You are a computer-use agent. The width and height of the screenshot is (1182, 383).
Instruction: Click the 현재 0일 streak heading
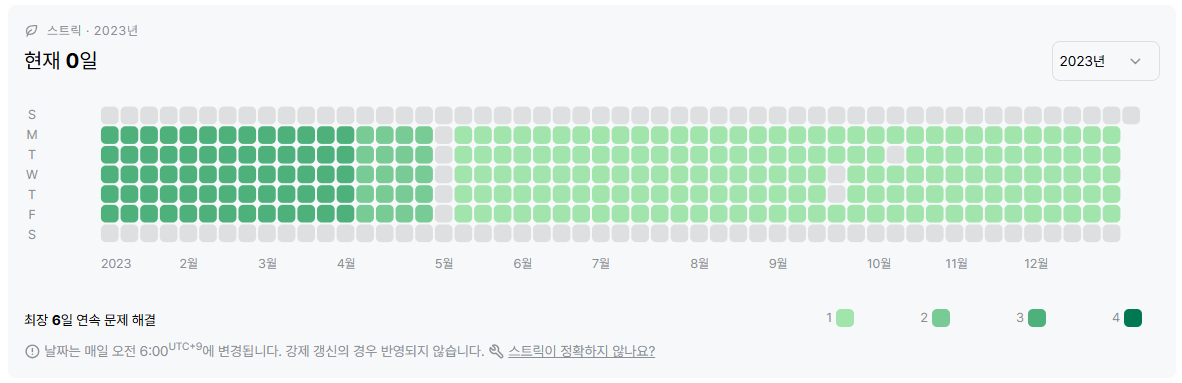pos(61,61)
